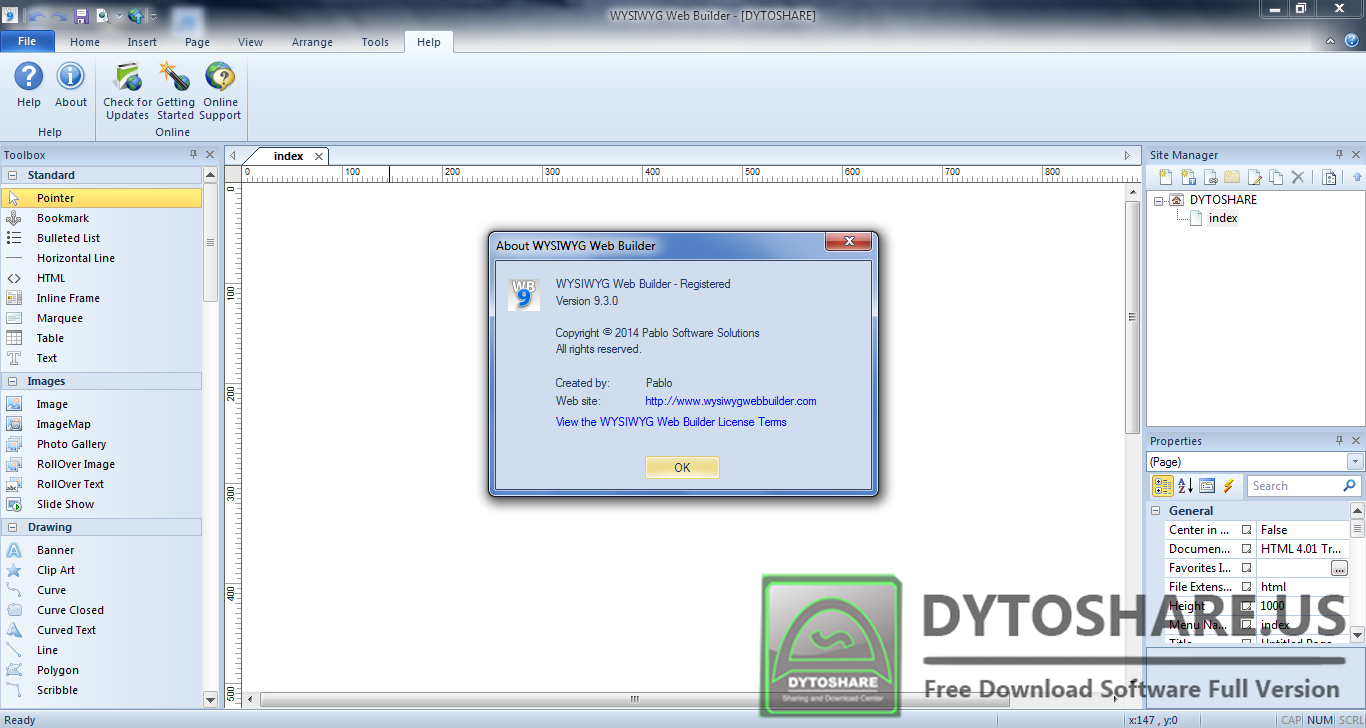Switch to the Tools ribbon tab
This screenshot has height=728, width=1366.
(x=375, y=42)
